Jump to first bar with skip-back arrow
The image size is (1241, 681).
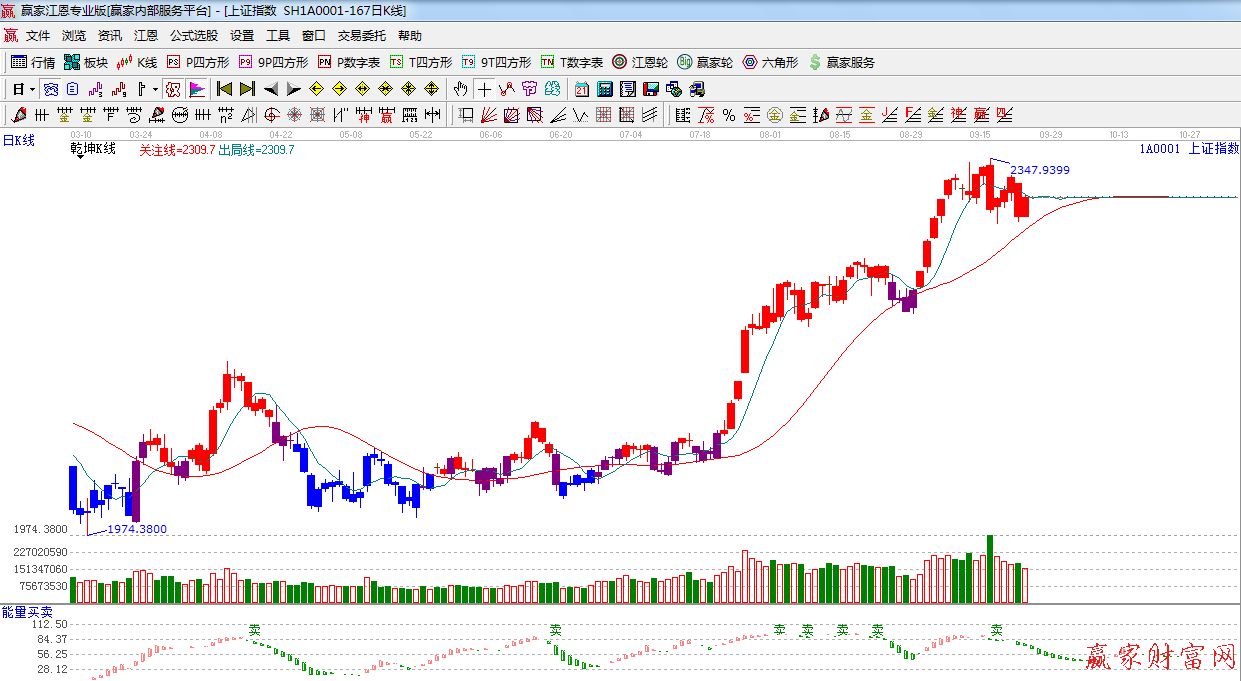[x=225, y=89]
